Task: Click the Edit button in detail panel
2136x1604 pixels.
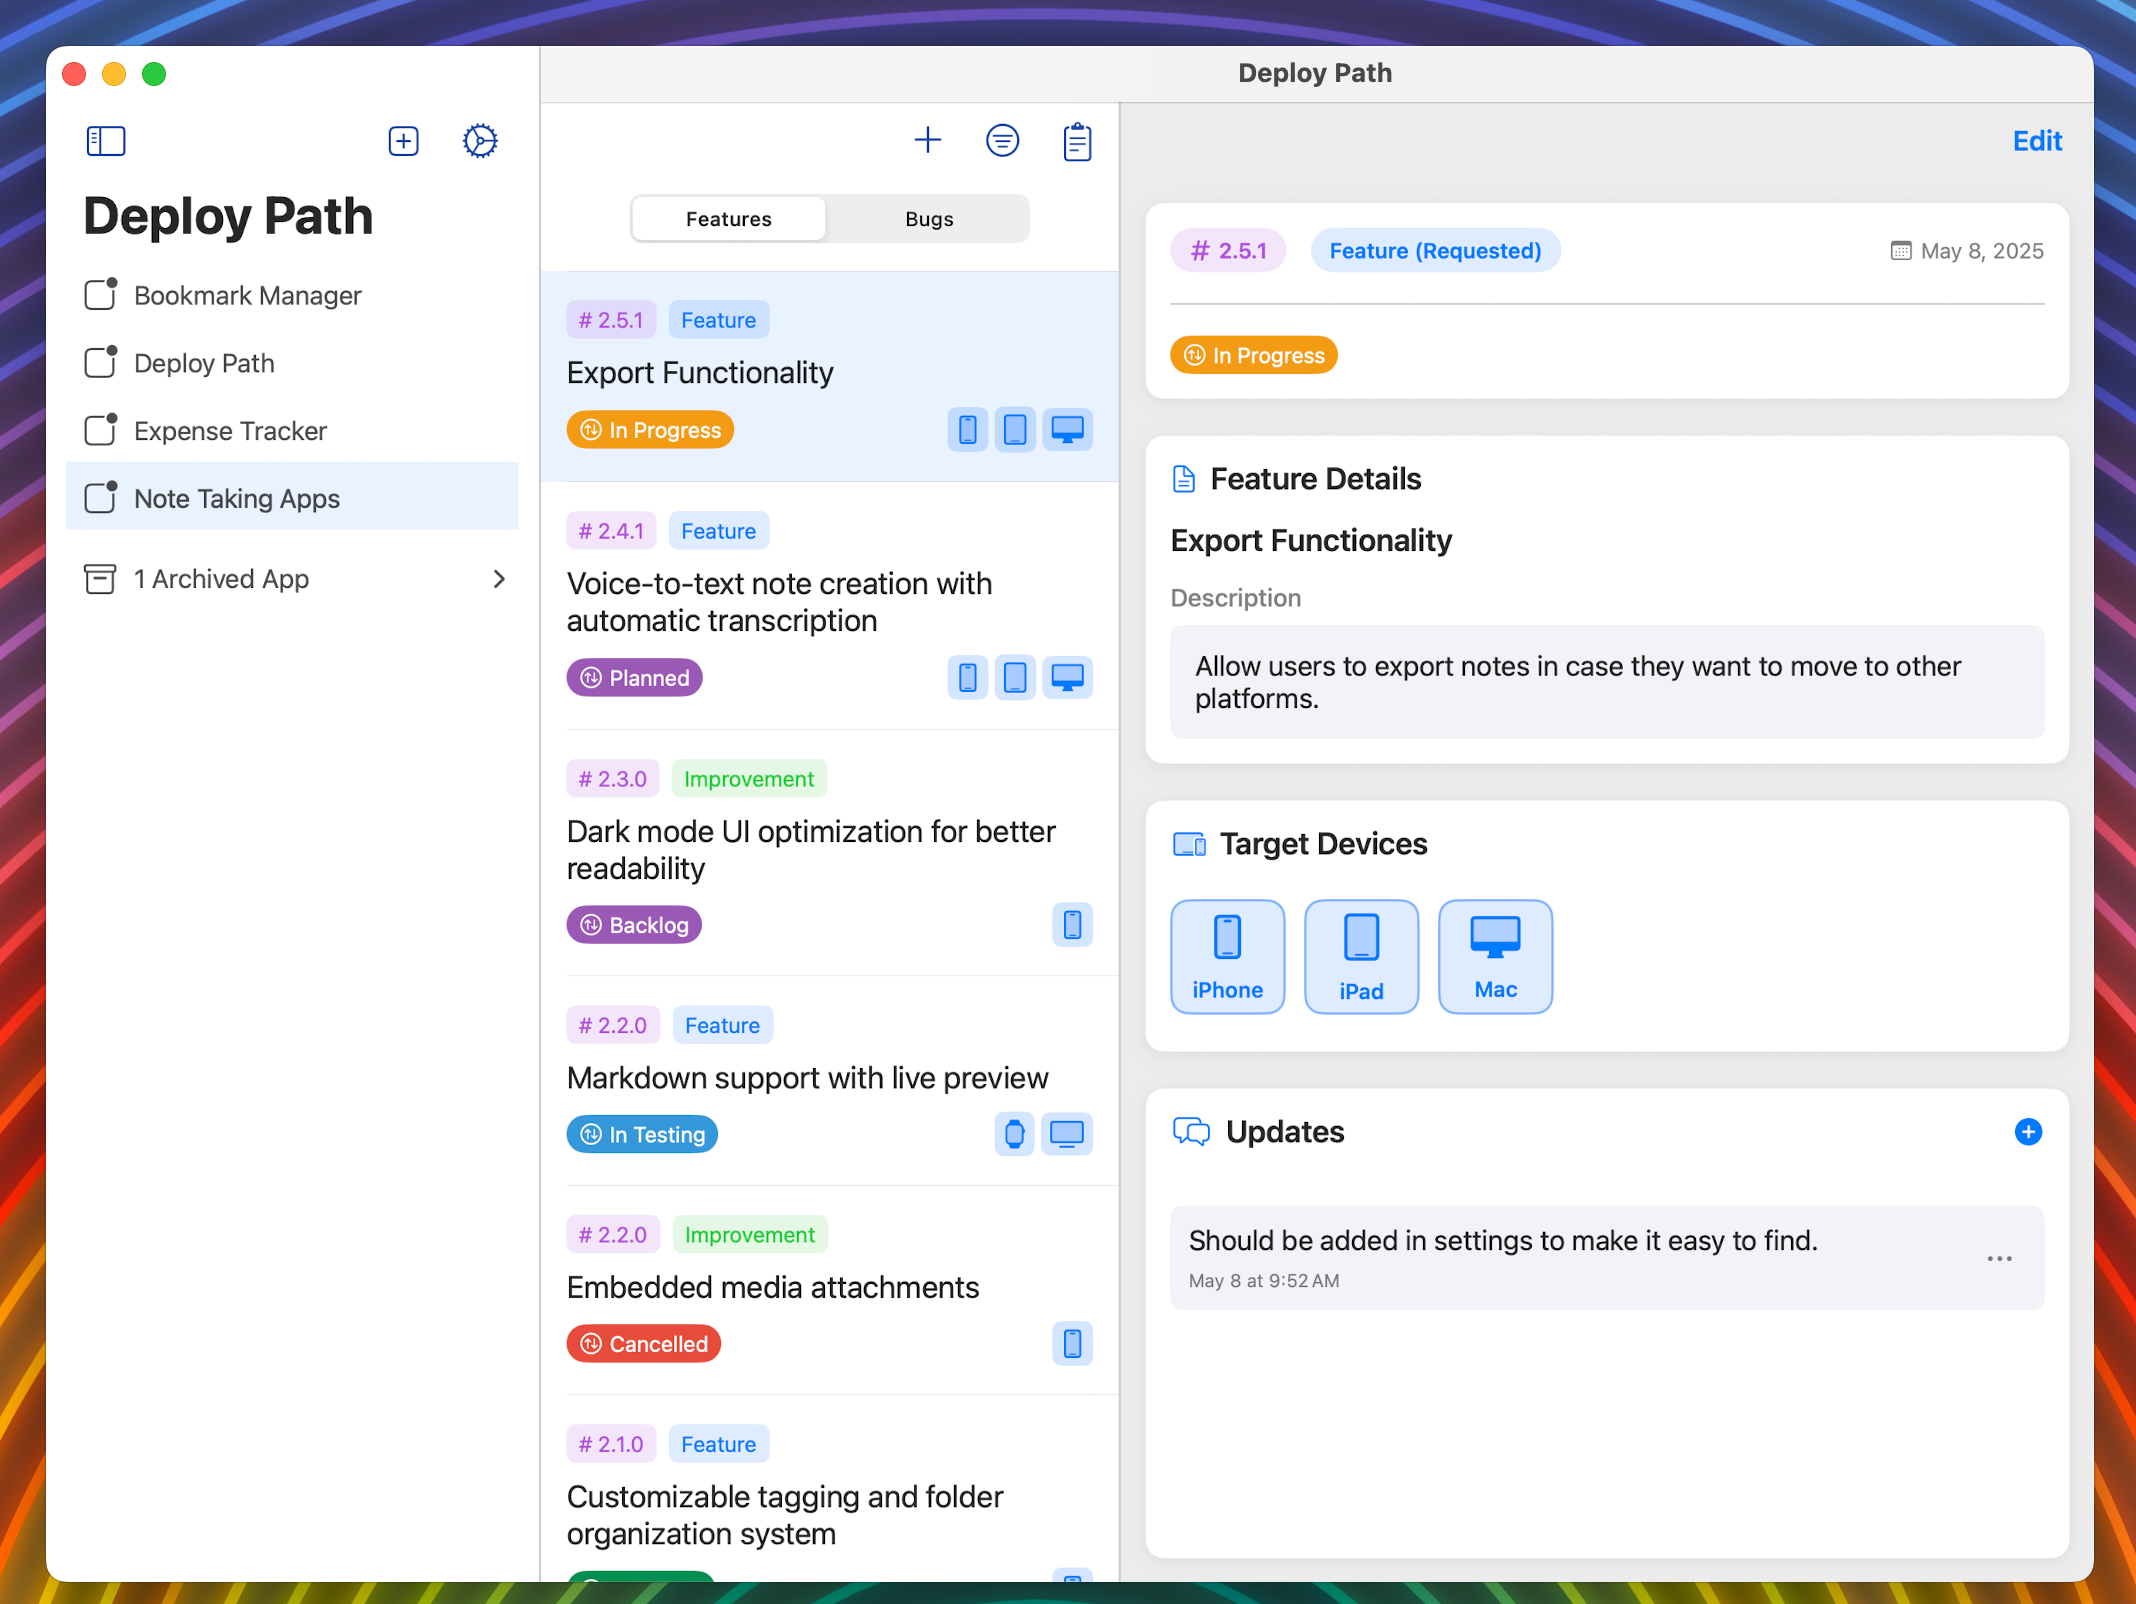Action: pos(2037,141)
